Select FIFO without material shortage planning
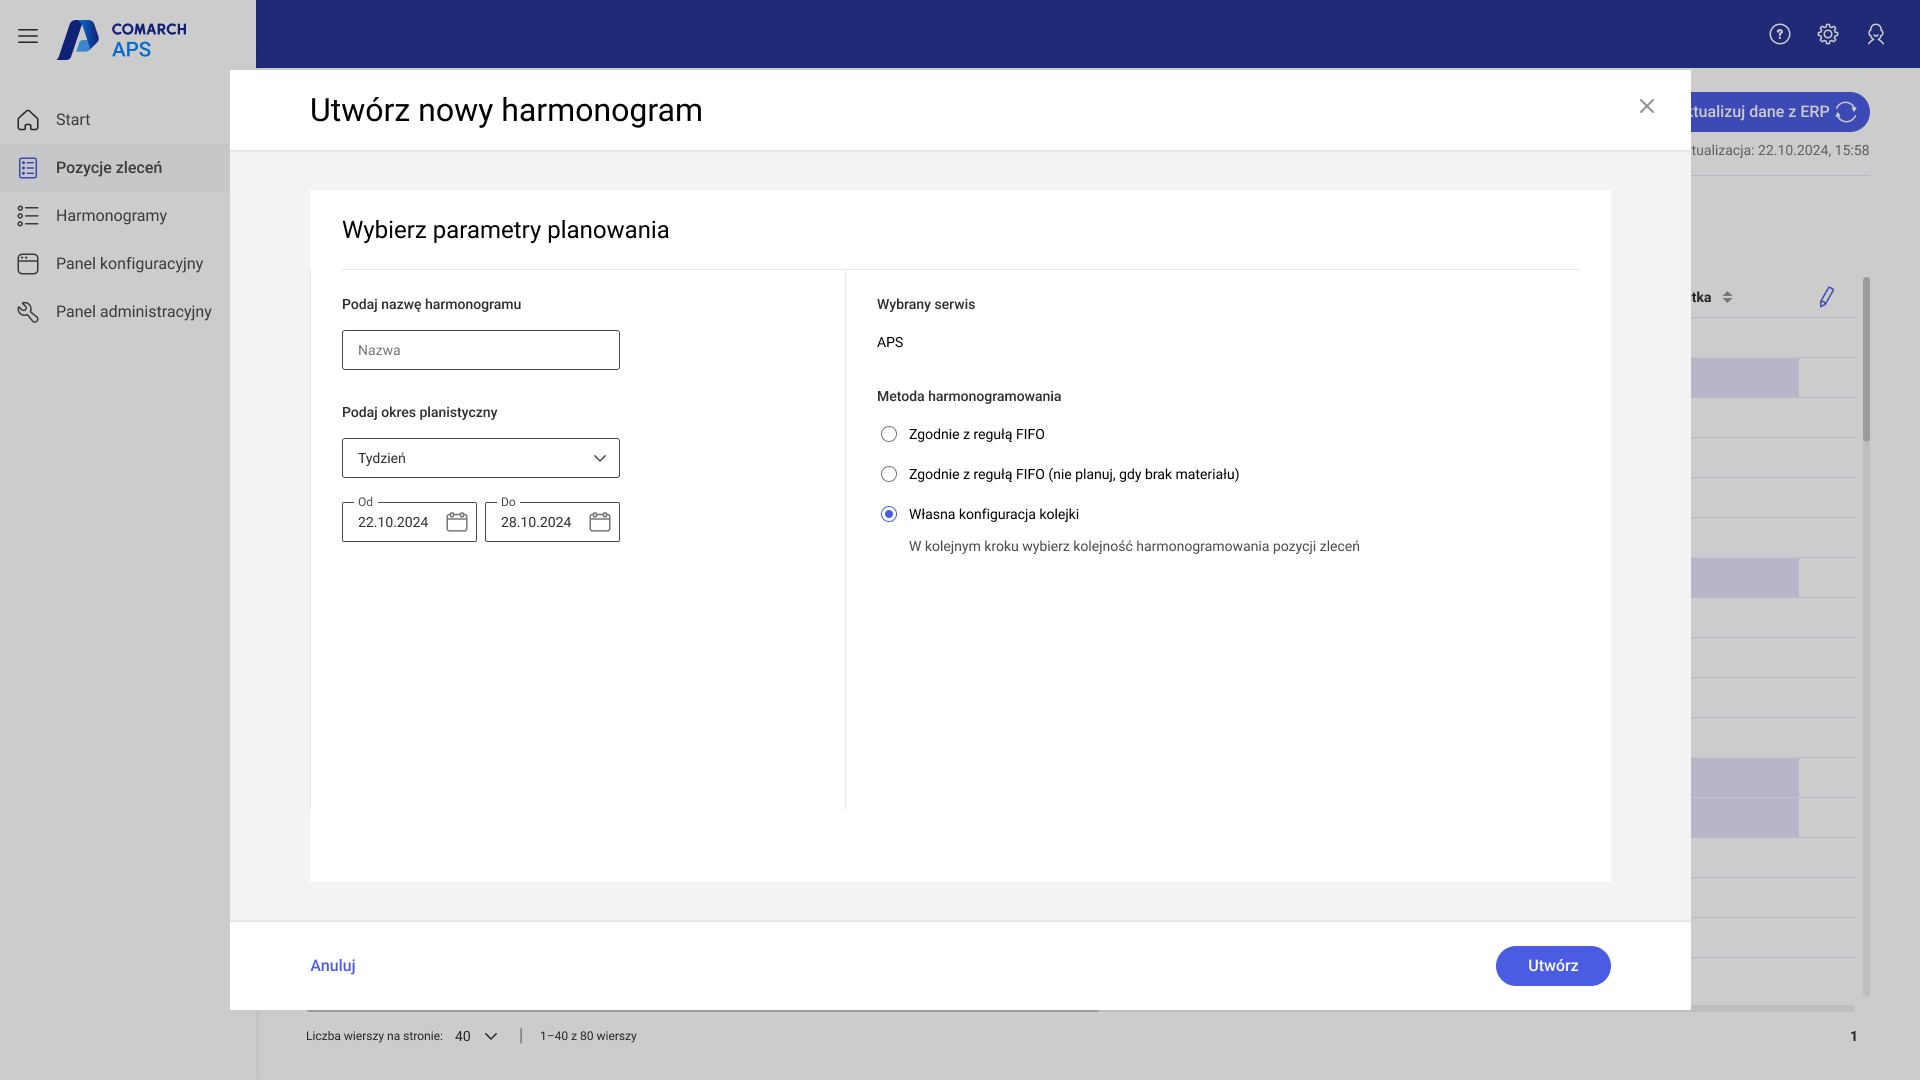The width and height of the screenshot is (1920, 1080). (889, 474)
